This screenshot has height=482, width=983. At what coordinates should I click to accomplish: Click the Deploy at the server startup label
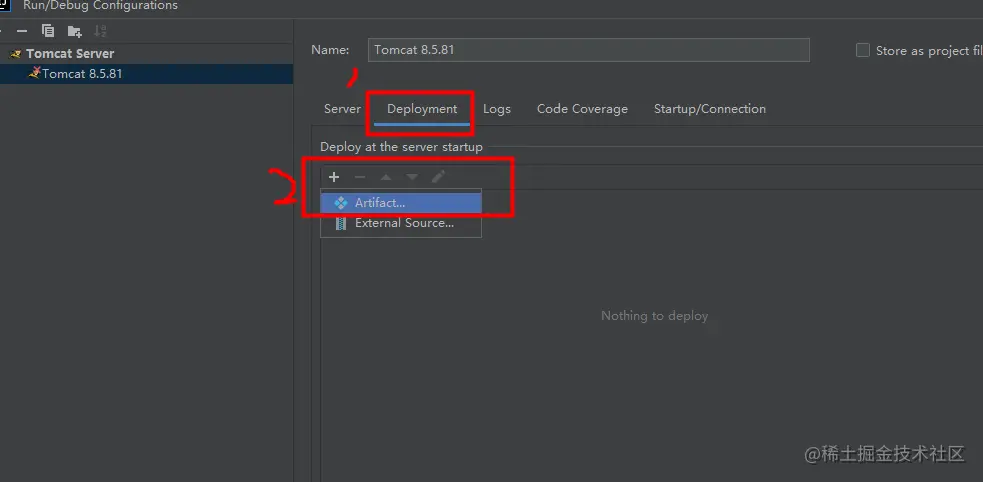click(x=401, y=147)
